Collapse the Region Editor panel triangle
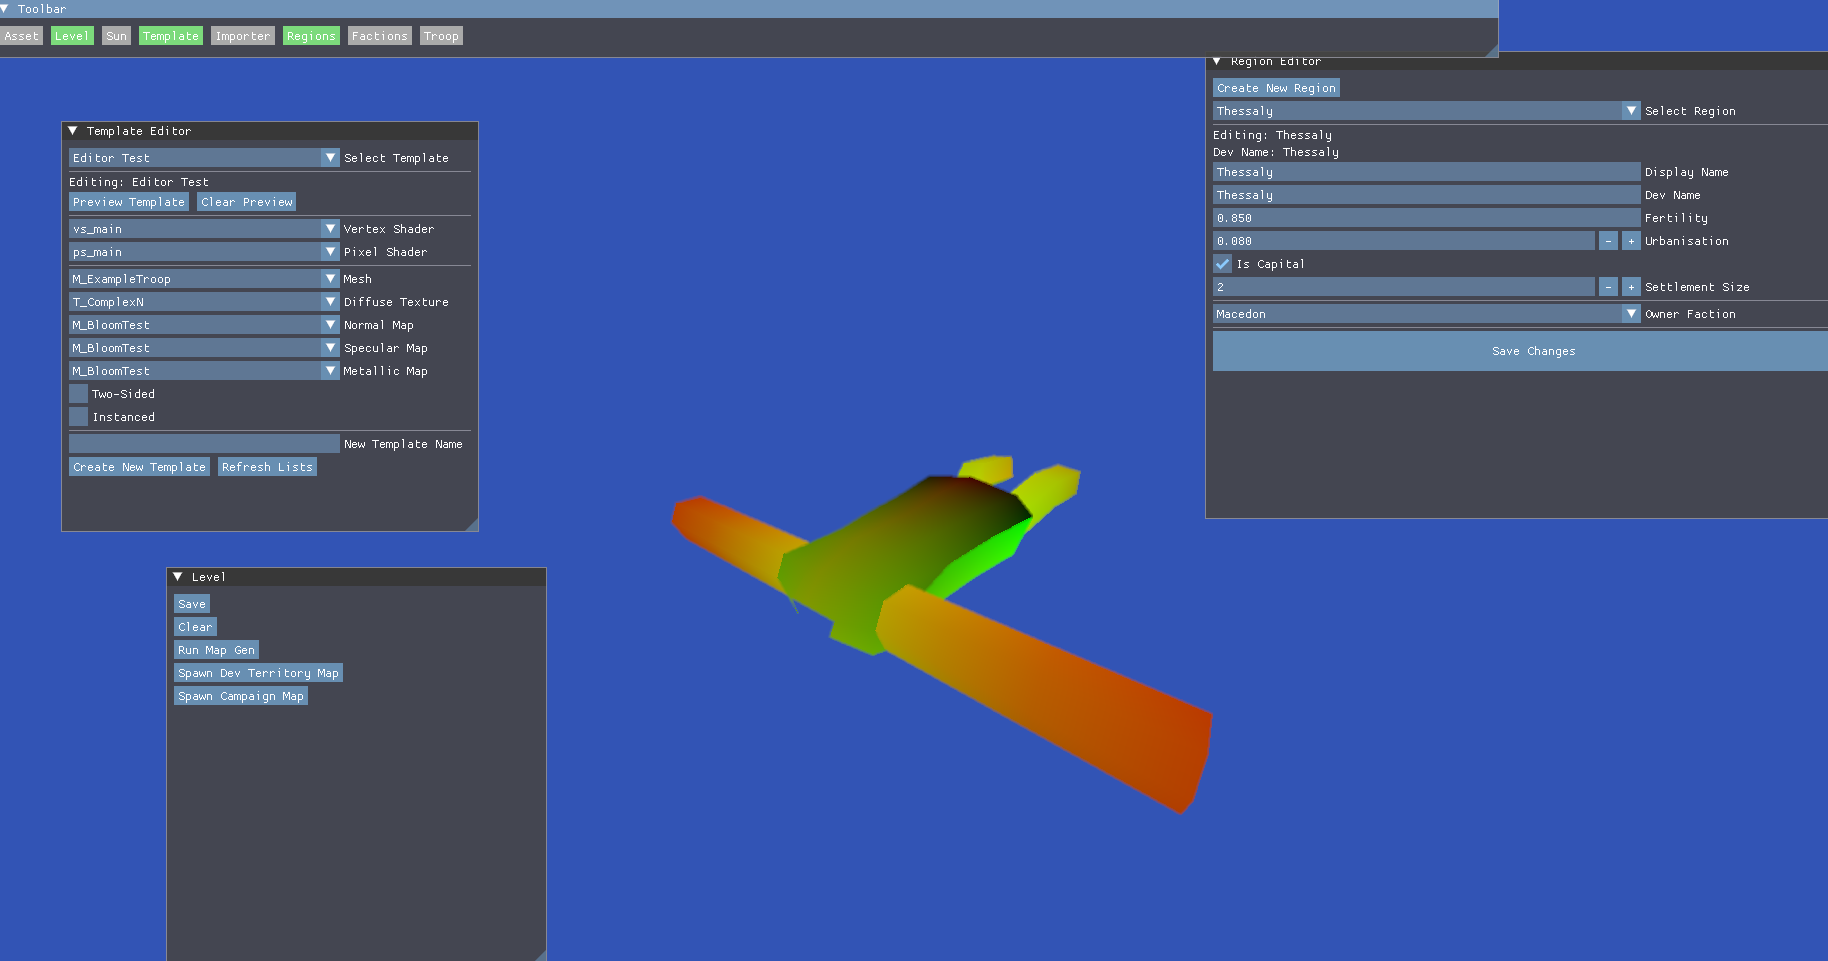The width and height of the screenshot is (1828, 961). [1216, 61]
